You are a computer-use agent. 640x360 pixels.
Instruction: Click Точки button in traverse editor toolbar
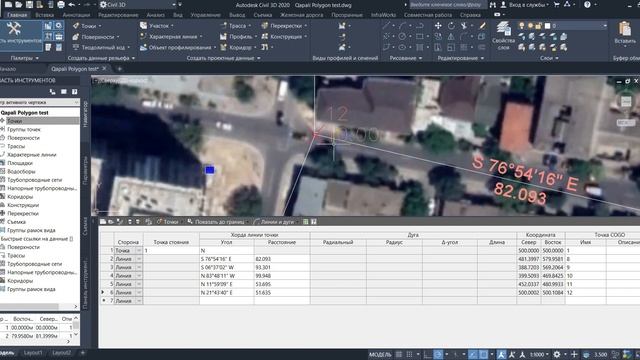pos(168,222)
